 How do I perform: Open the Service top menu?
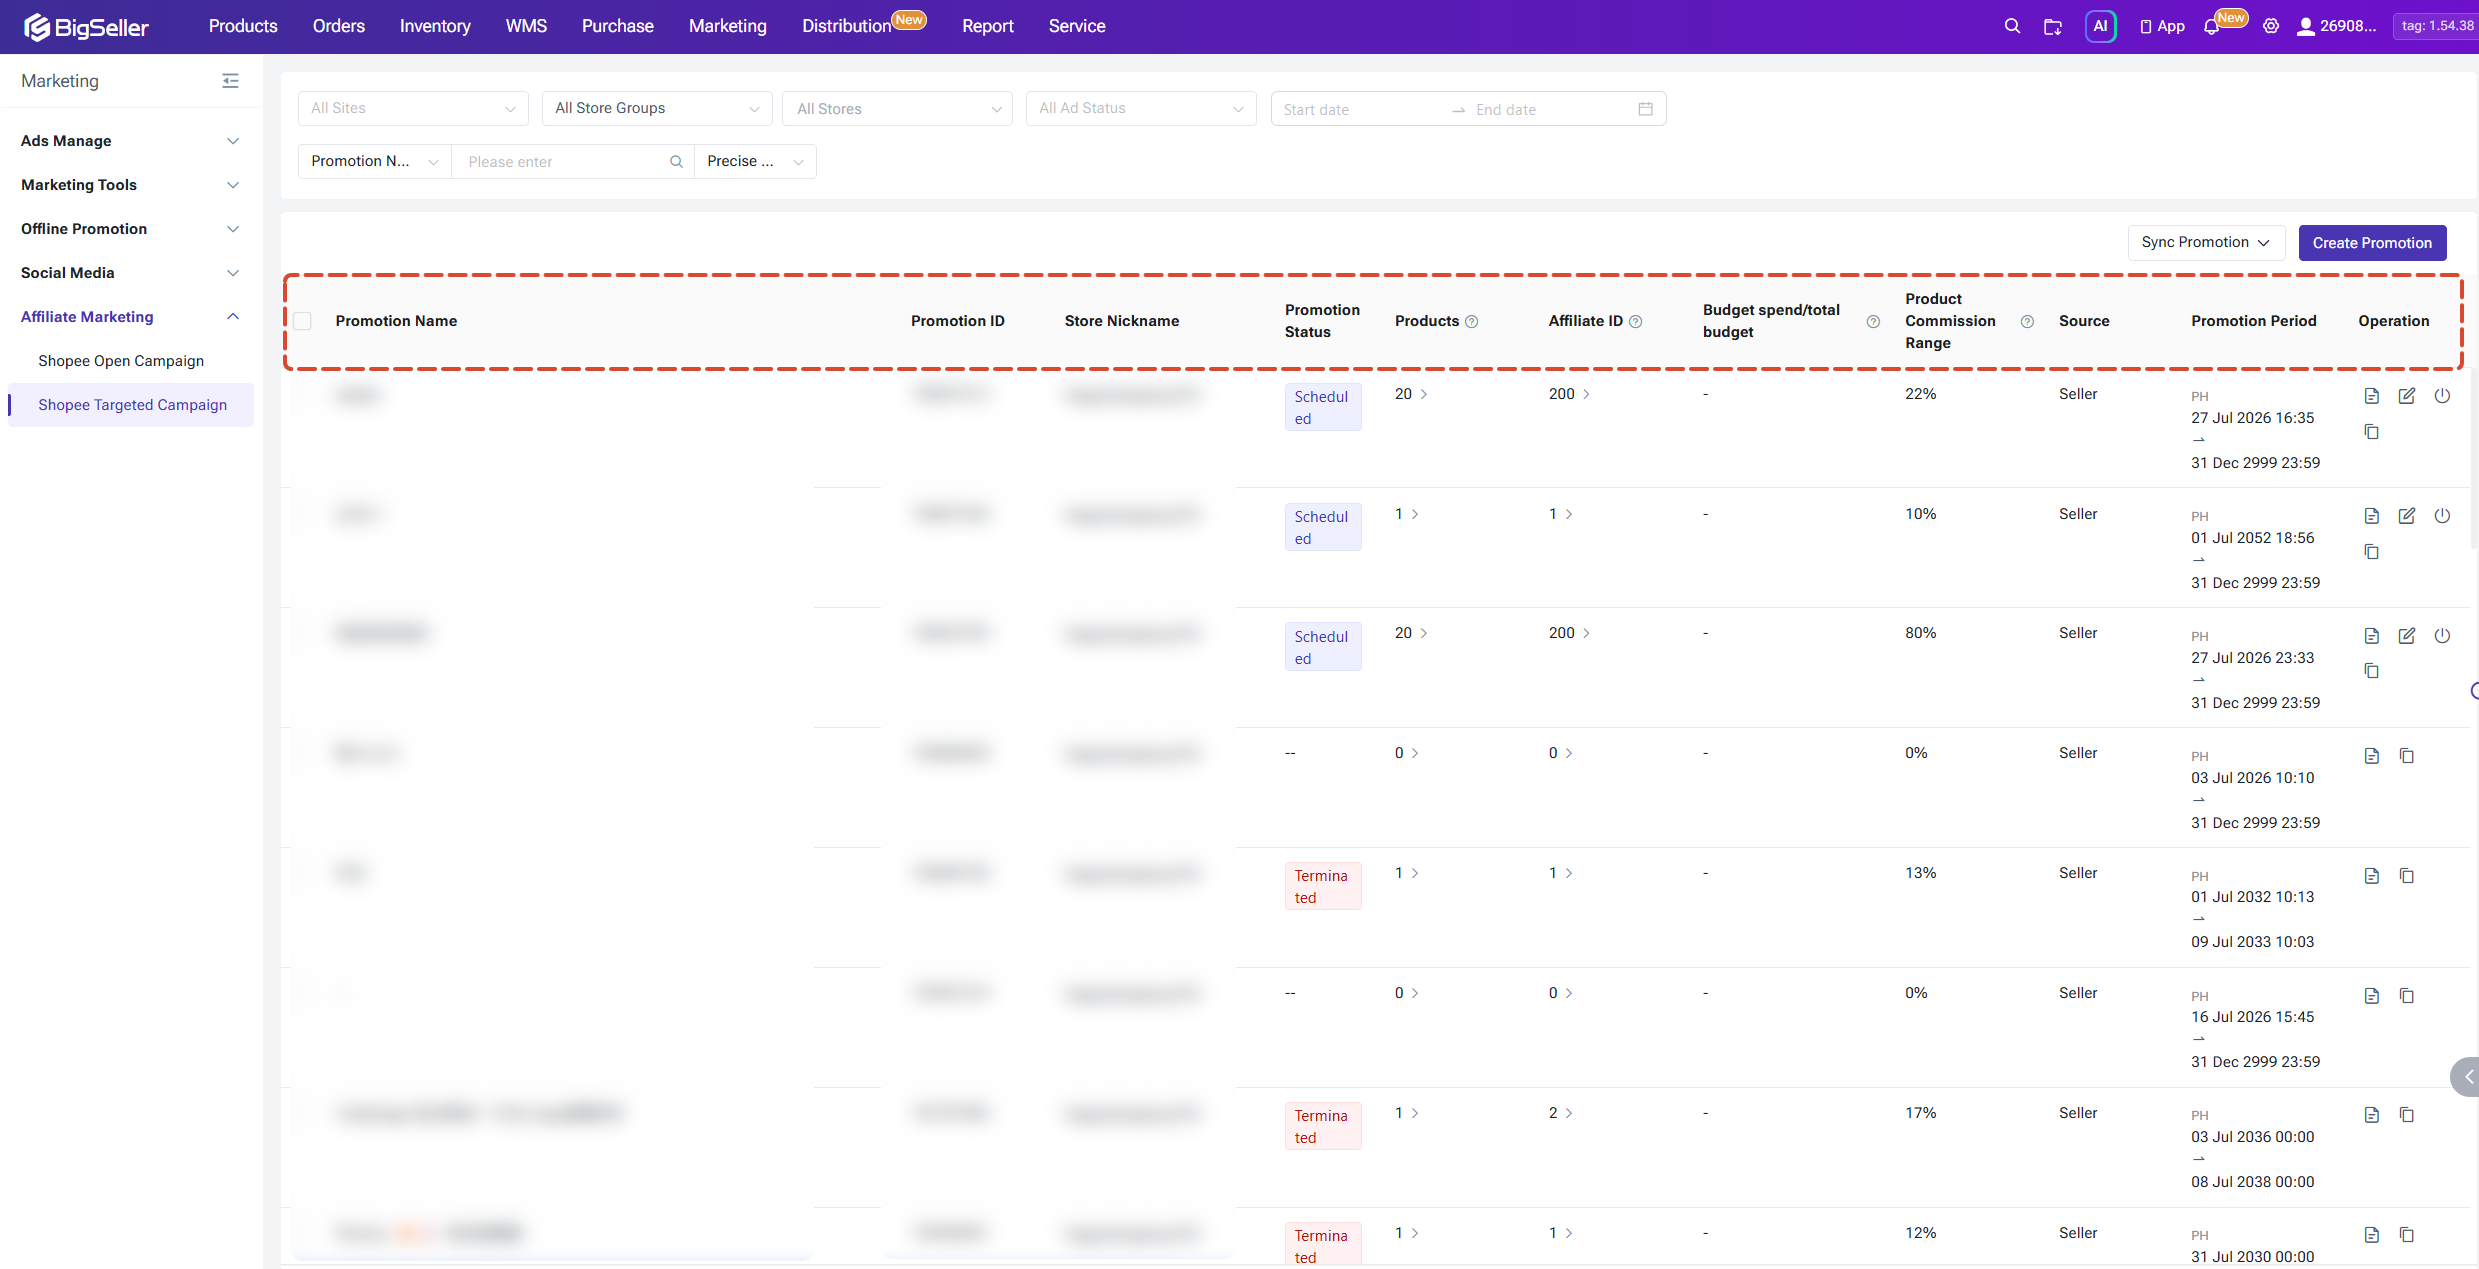(1077, 26)
